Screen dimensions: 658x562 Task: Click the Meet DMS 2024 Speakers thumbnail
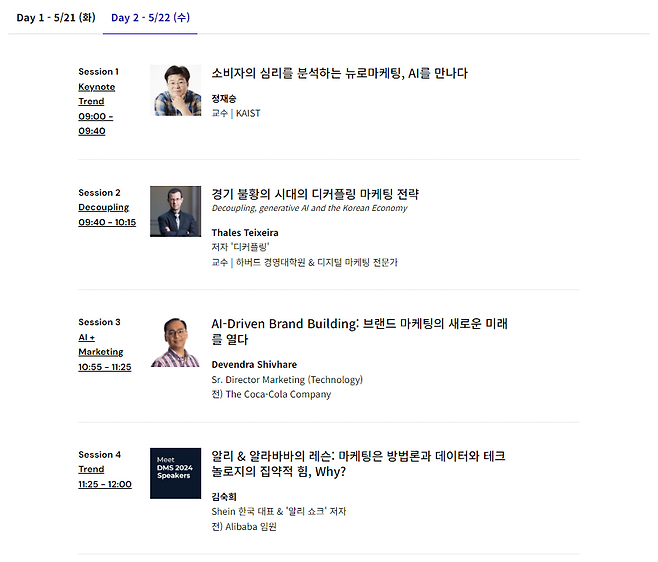tap(176, 473)
